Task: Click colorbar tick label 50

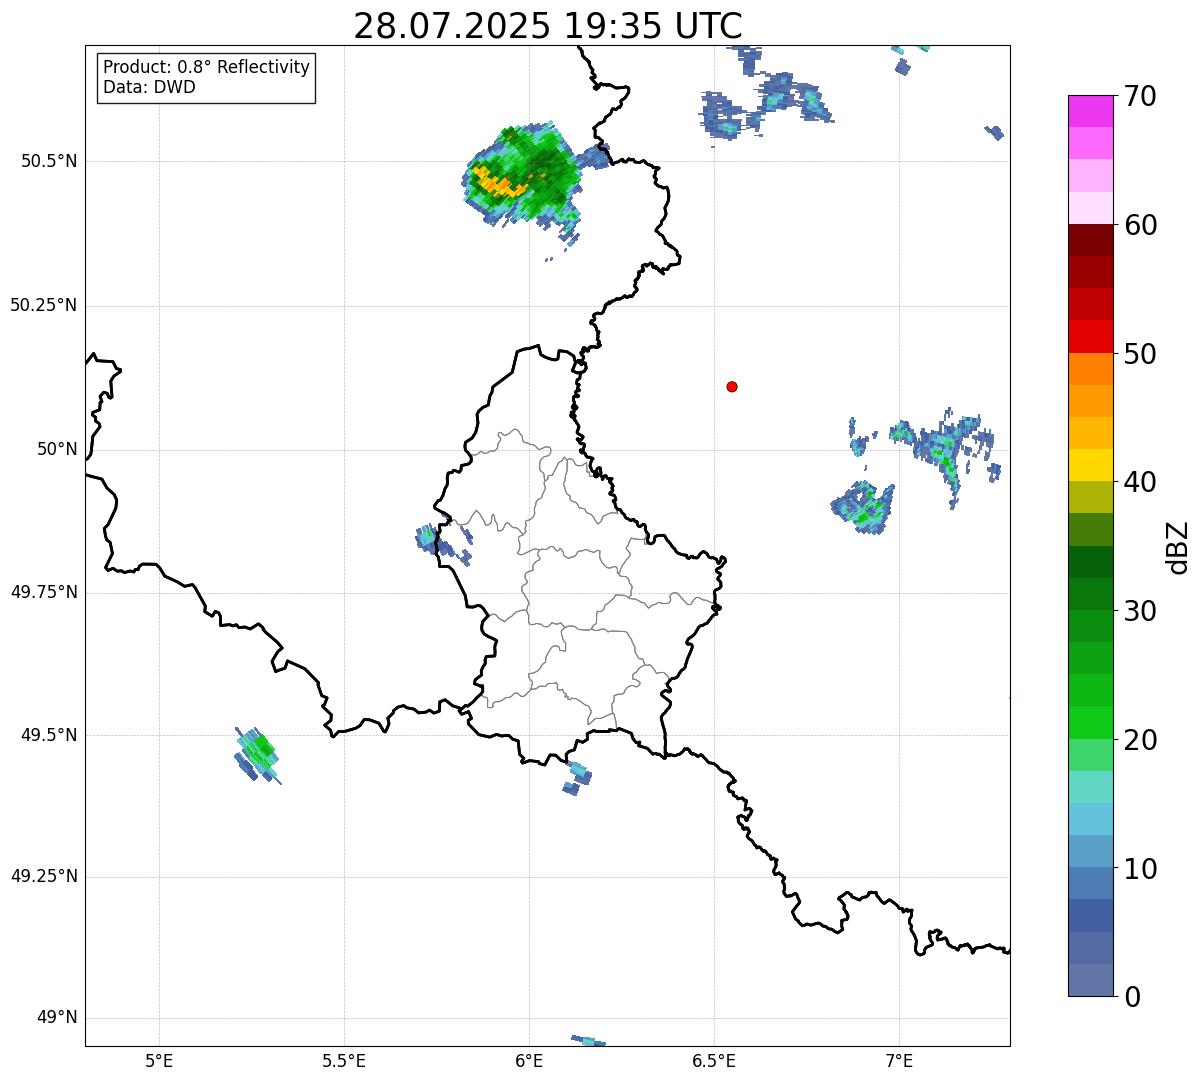Action: pos(1140,354)
